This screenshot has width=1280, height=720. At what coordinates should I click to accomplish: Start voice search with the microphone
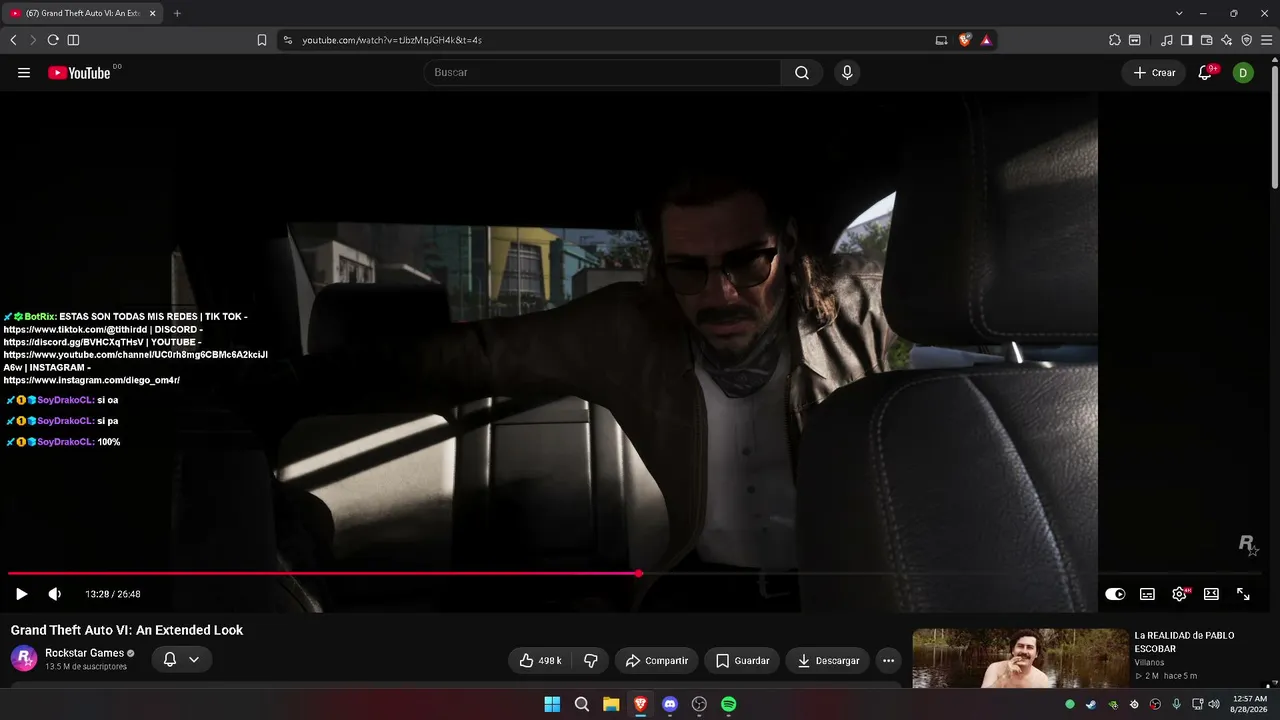point(847,73)
